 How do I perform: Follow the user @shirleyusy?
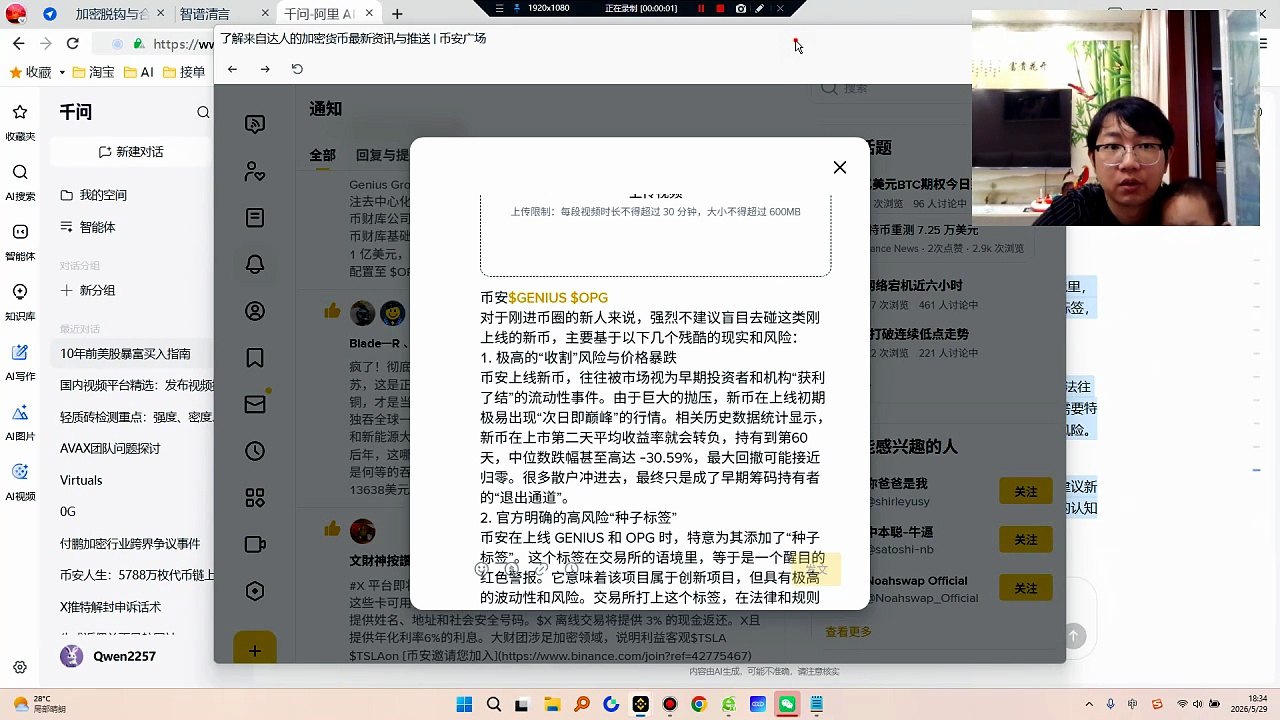(1025, 491)
